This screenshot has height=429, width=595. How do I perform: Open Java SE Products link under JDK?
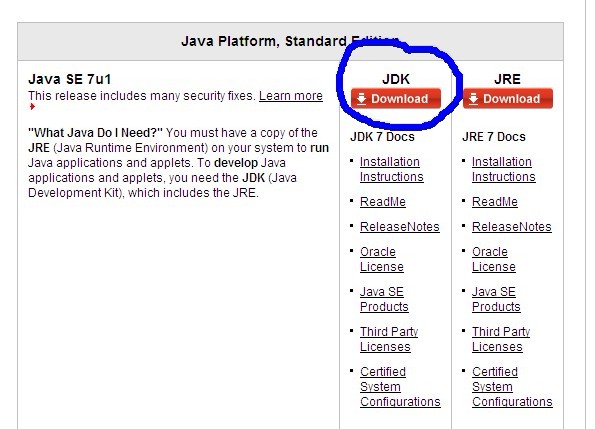click(384, 299)
